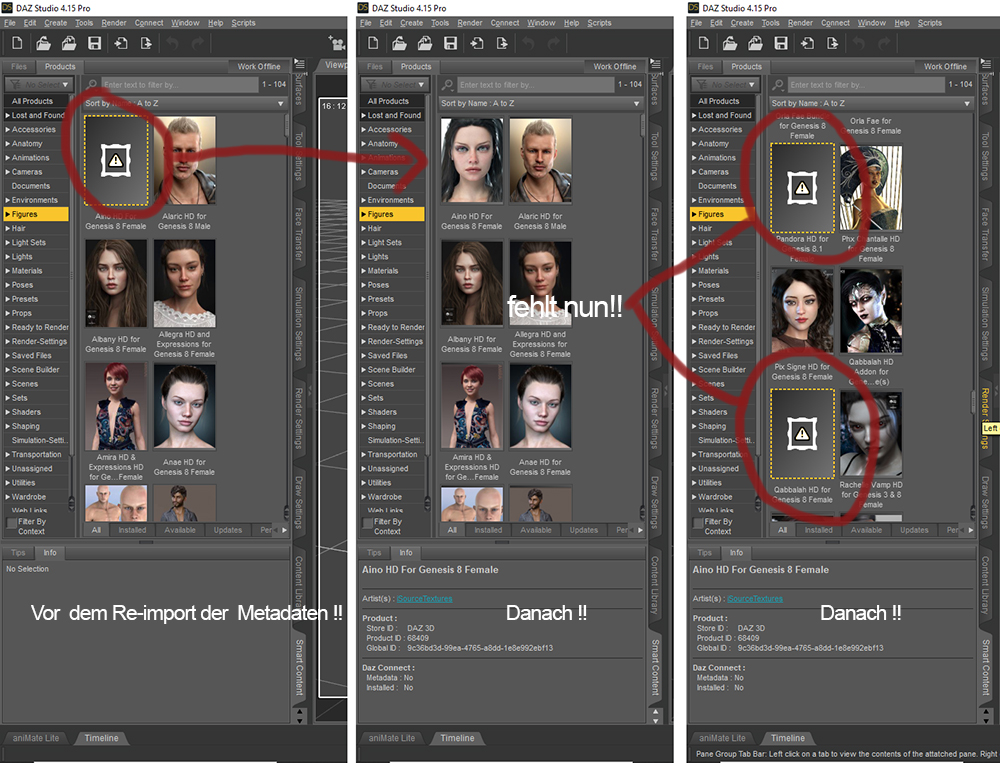Click Undo arrow in middle window toolbar
Image resolution: width=1000 pixels, height=763 pixels.
(x=528, y=43)
